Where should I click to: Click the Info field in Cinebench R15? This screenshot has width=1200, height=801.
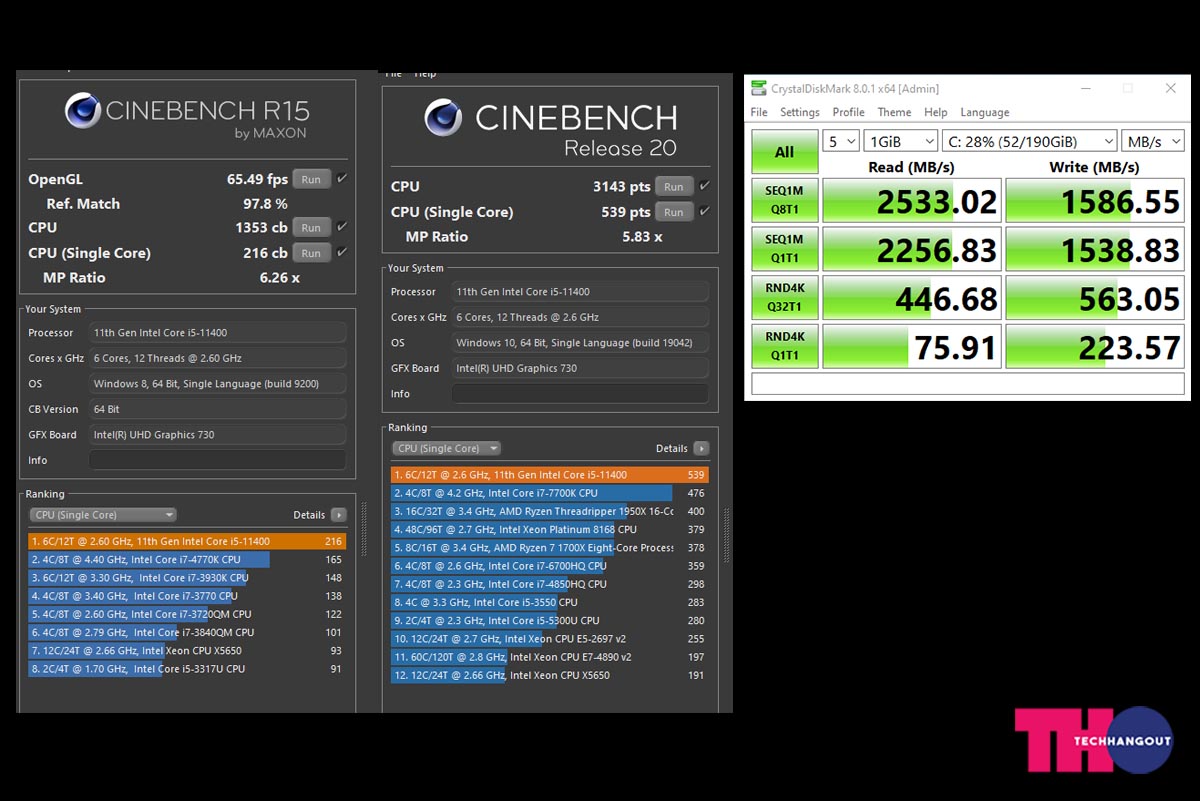[217, 460]
